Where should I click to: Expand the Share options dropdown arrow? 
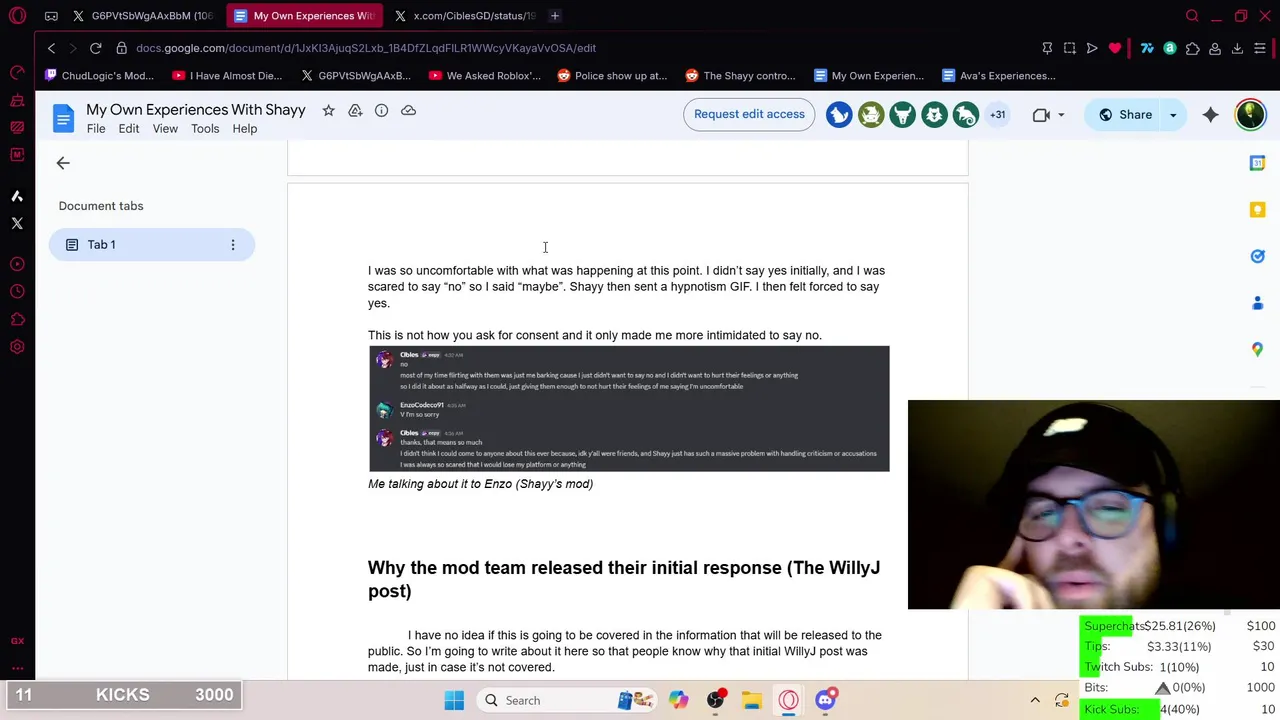[x=1173, y=115]
